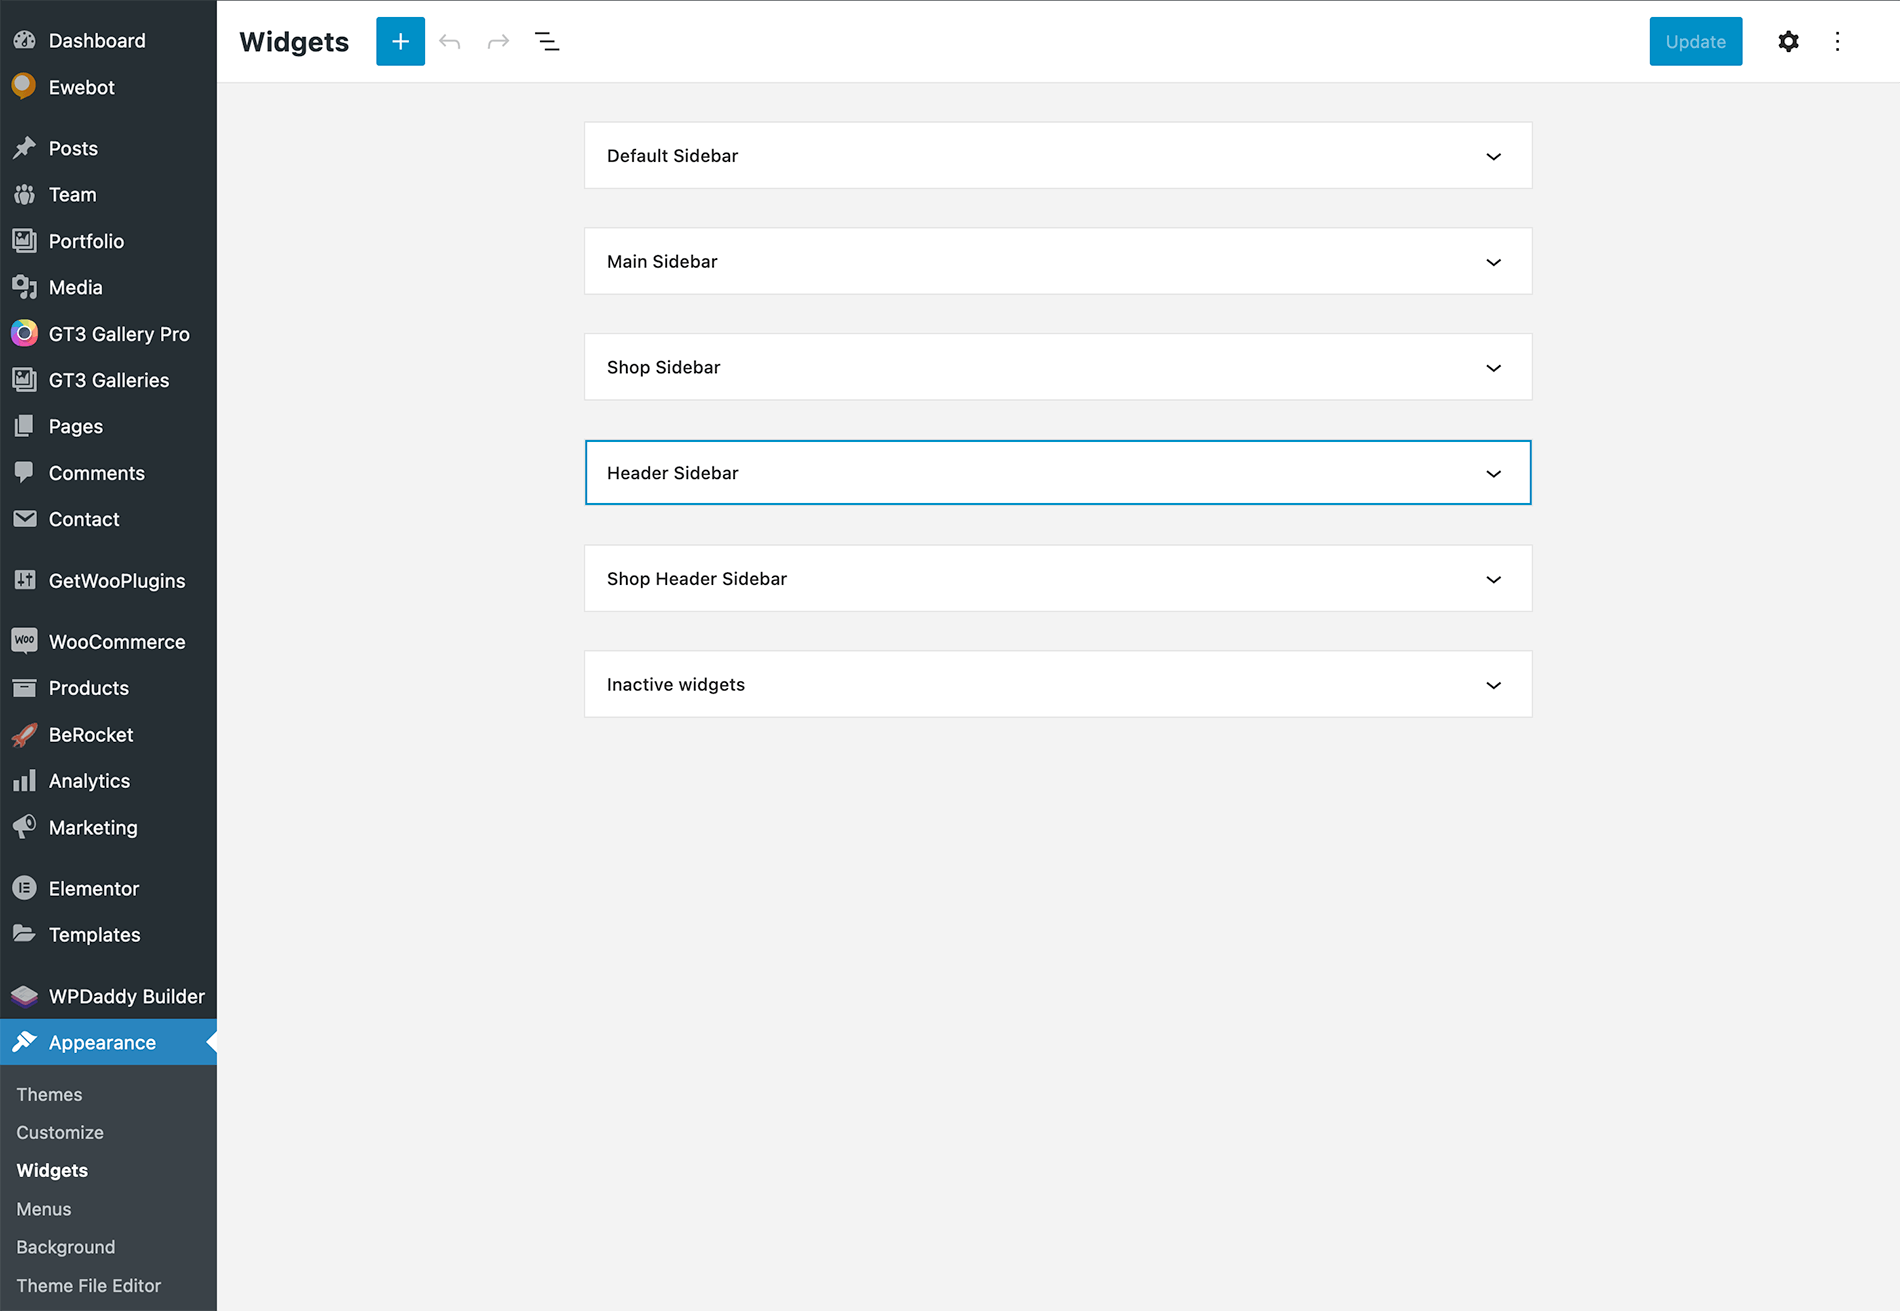Select the Inactive widgets title text
This screenshot has width=1900, height=1311.
(676, 685)
